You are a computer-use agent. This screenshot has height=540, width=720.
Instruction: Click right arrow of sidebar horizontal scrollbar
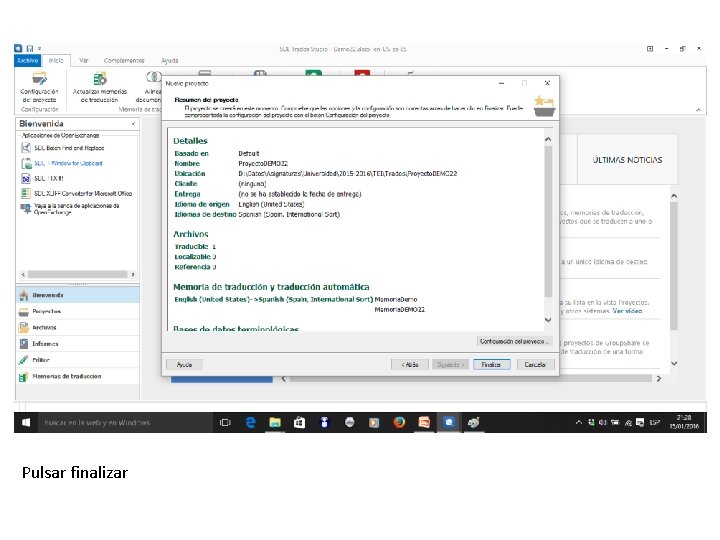[x=133, y=274]
